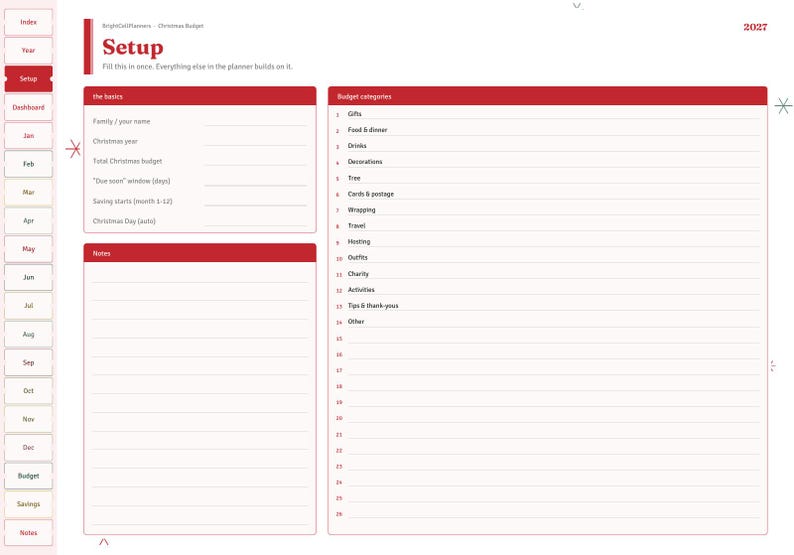Go to the Sep tab
Image resolution: width=794 pixels, height=555 pixels.
(28, 363)
